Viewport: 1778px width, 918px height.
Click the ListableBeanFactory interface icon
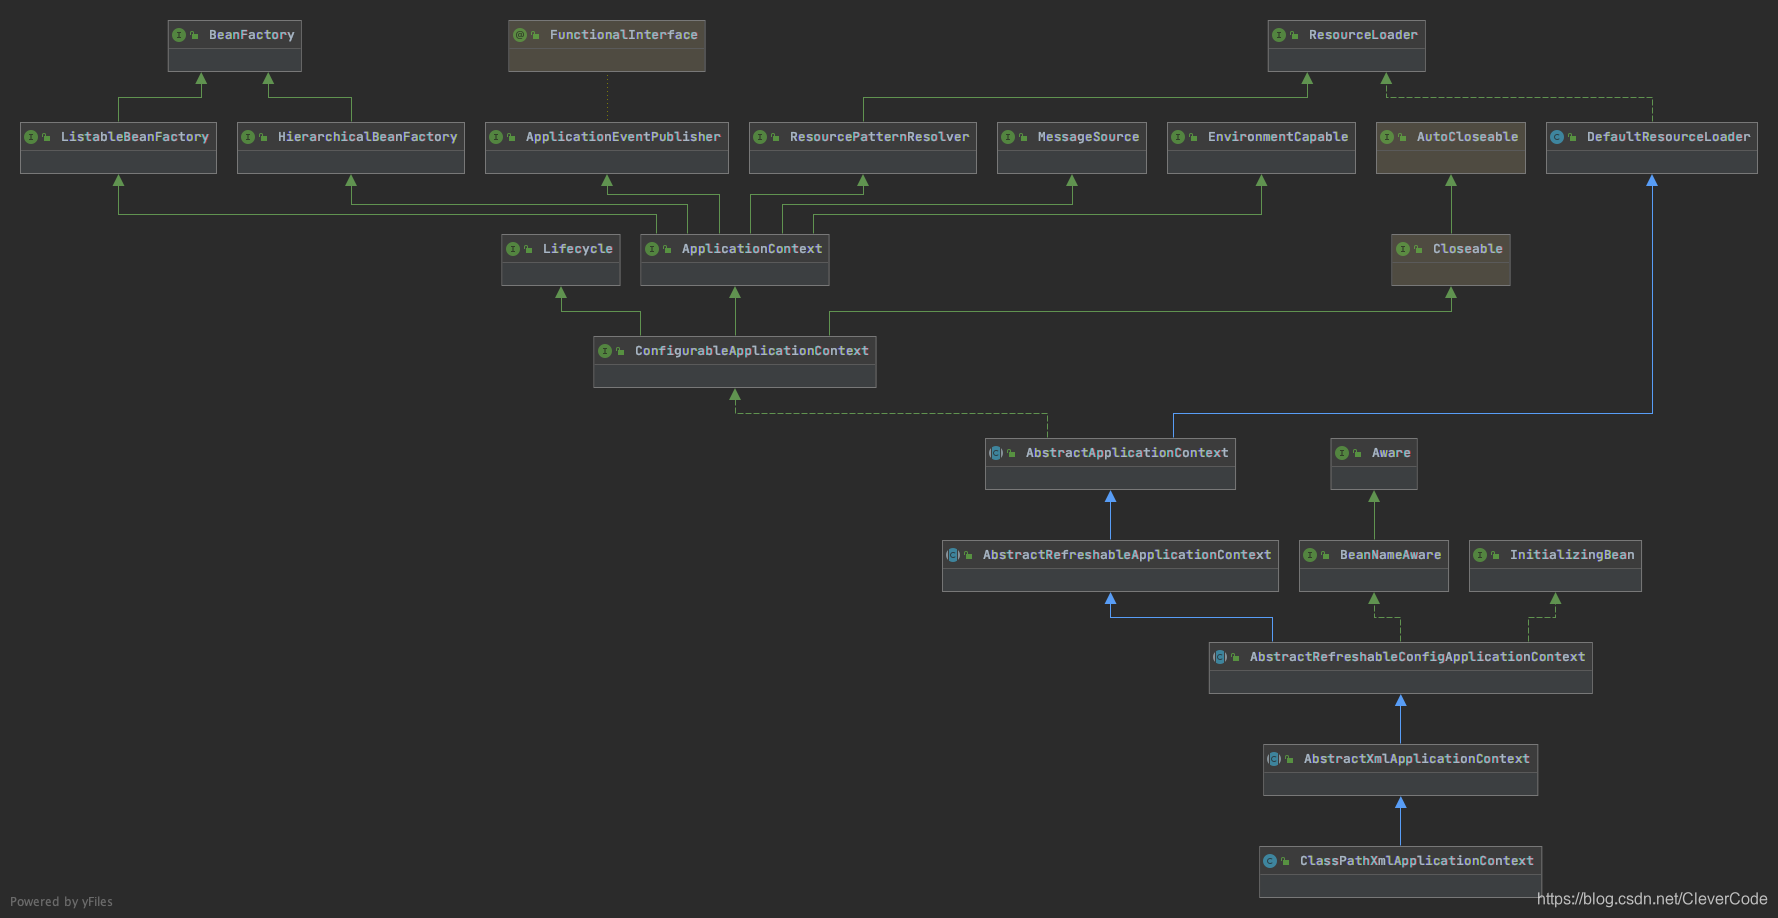[x=31, y=137]
